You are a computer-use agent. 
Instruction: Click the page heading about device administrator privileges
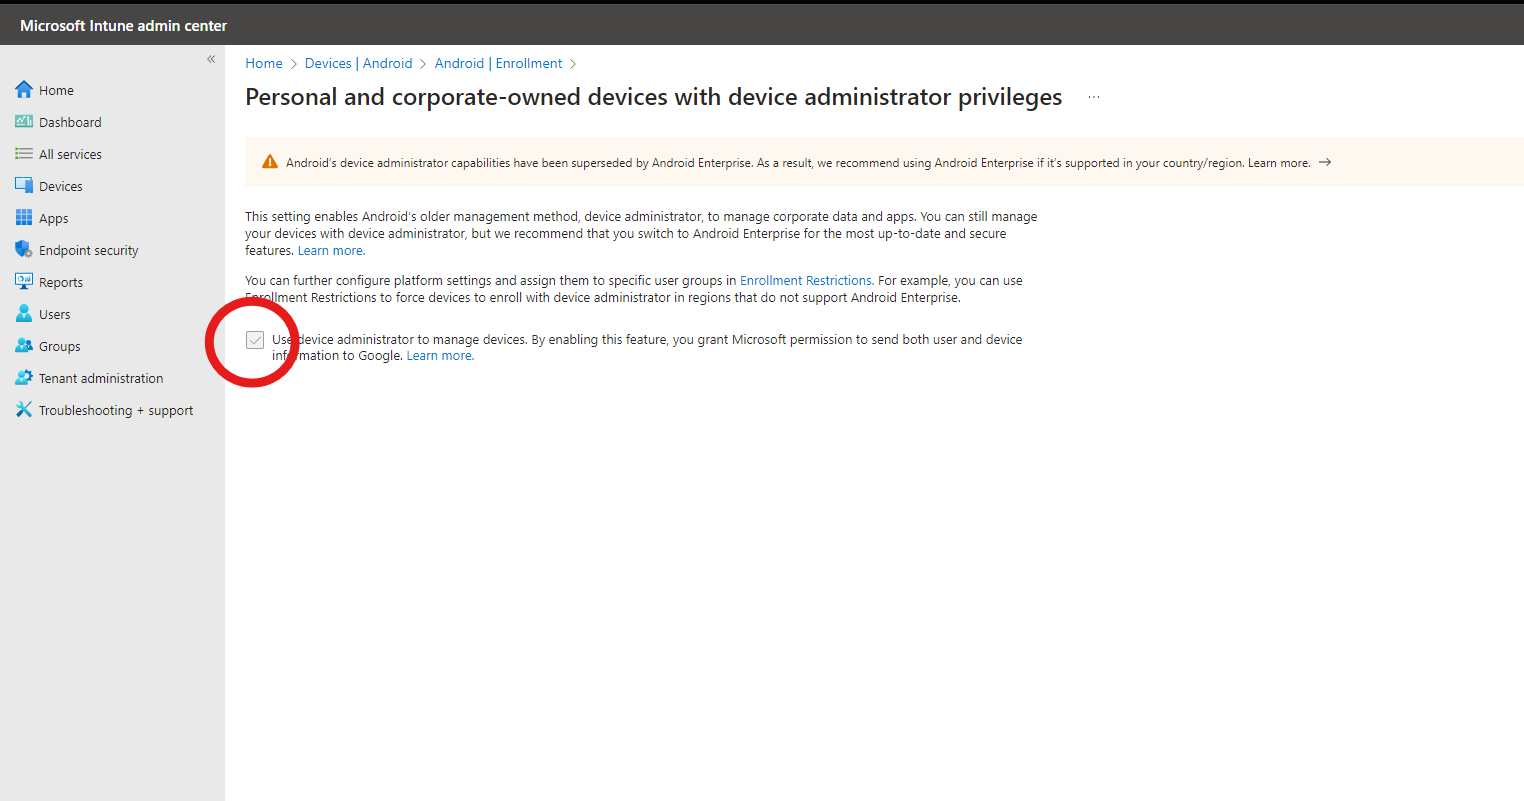click(x=654, y=97)
